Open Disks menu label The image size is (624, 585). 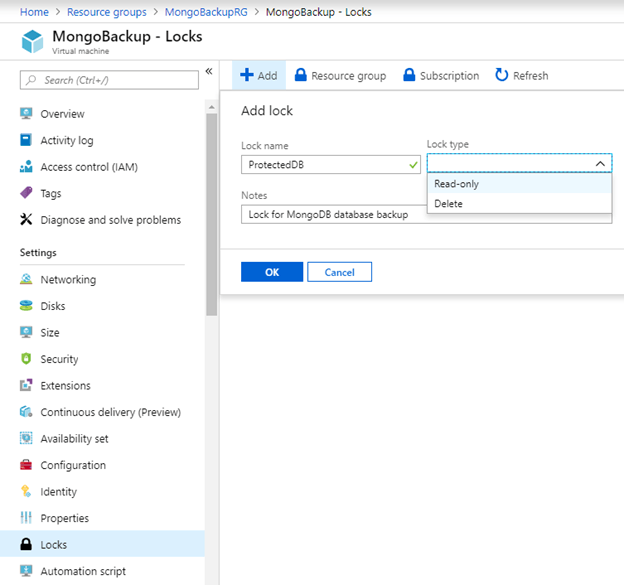click(x=53, y=306)
